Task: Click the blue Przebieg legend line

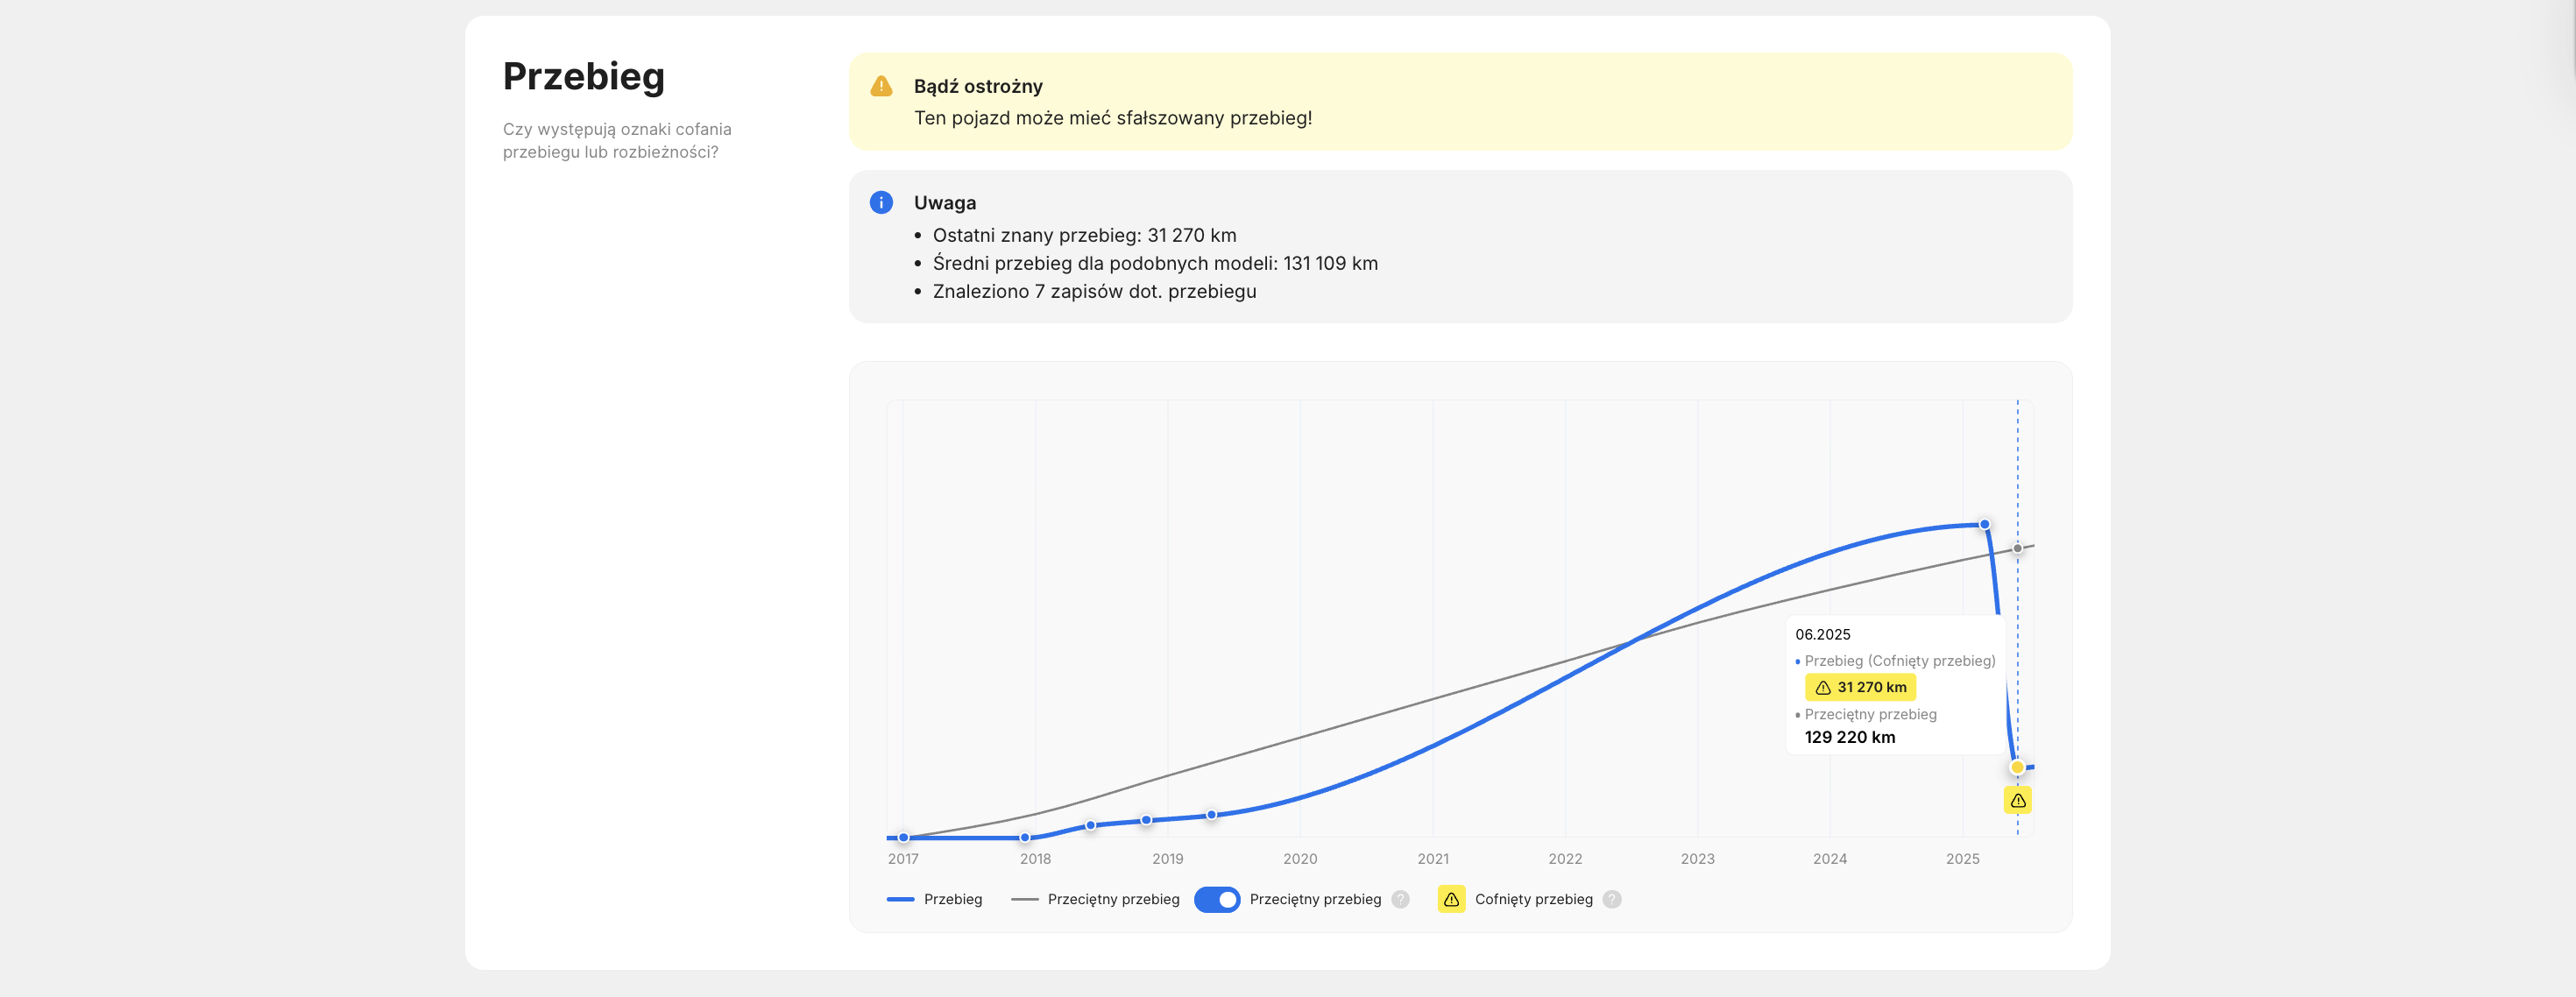Action: tap(900, 899)
